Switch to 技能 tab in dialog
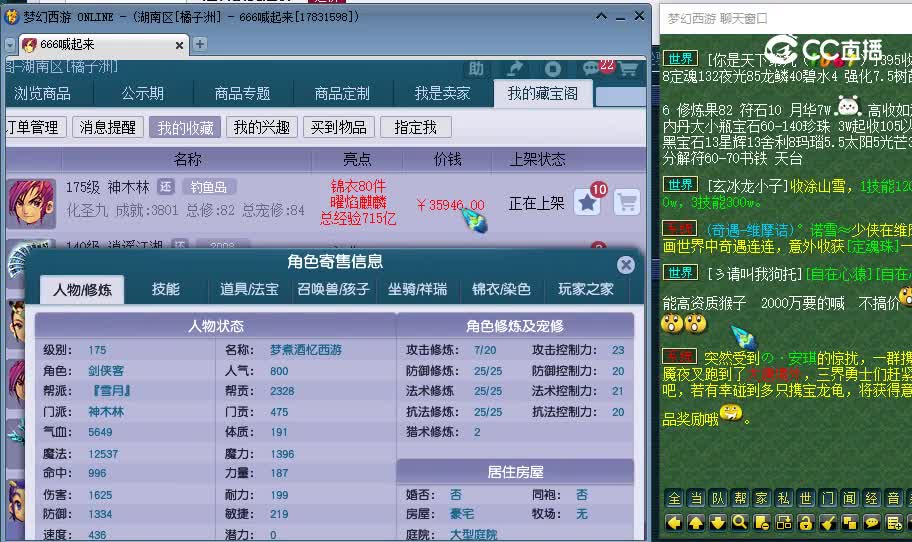The image size is (912, 542). [x=166, y=289]
